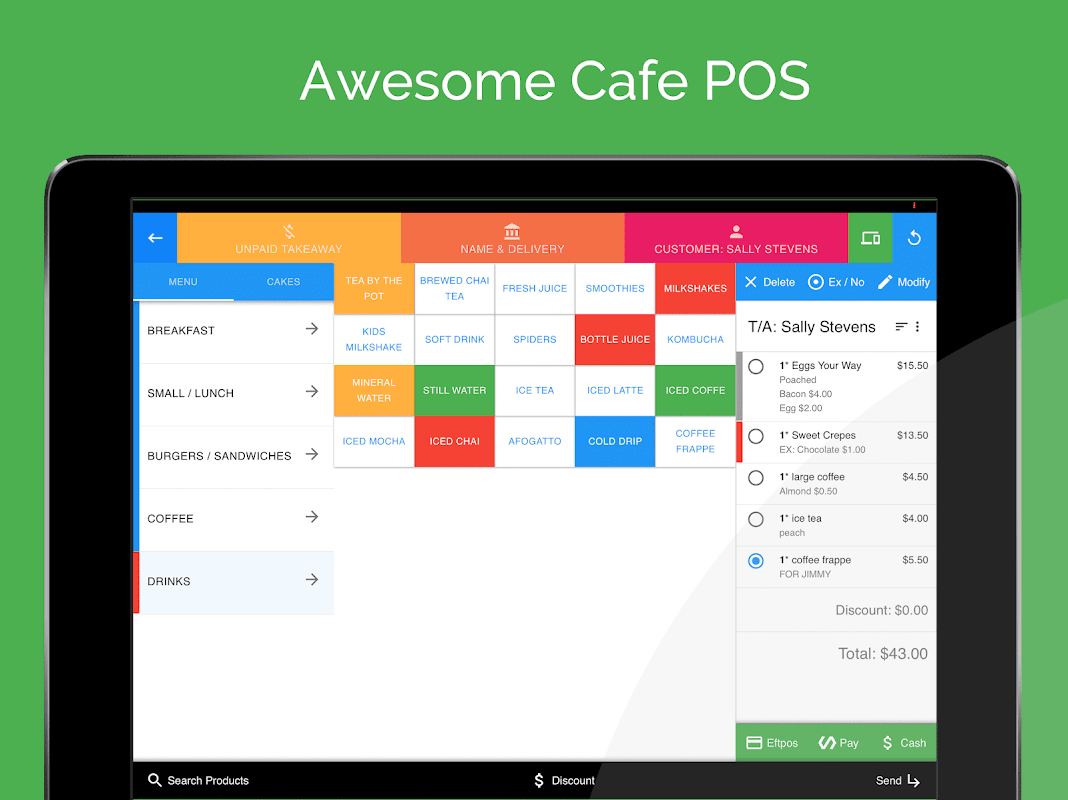
Task: Deselect the coffee frappe radio button
Action: coord(755,561)
